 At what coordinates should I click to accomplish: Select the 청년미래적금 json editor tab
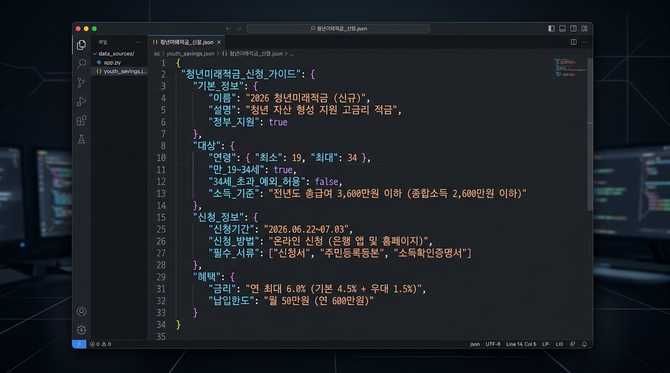[186, 42]
